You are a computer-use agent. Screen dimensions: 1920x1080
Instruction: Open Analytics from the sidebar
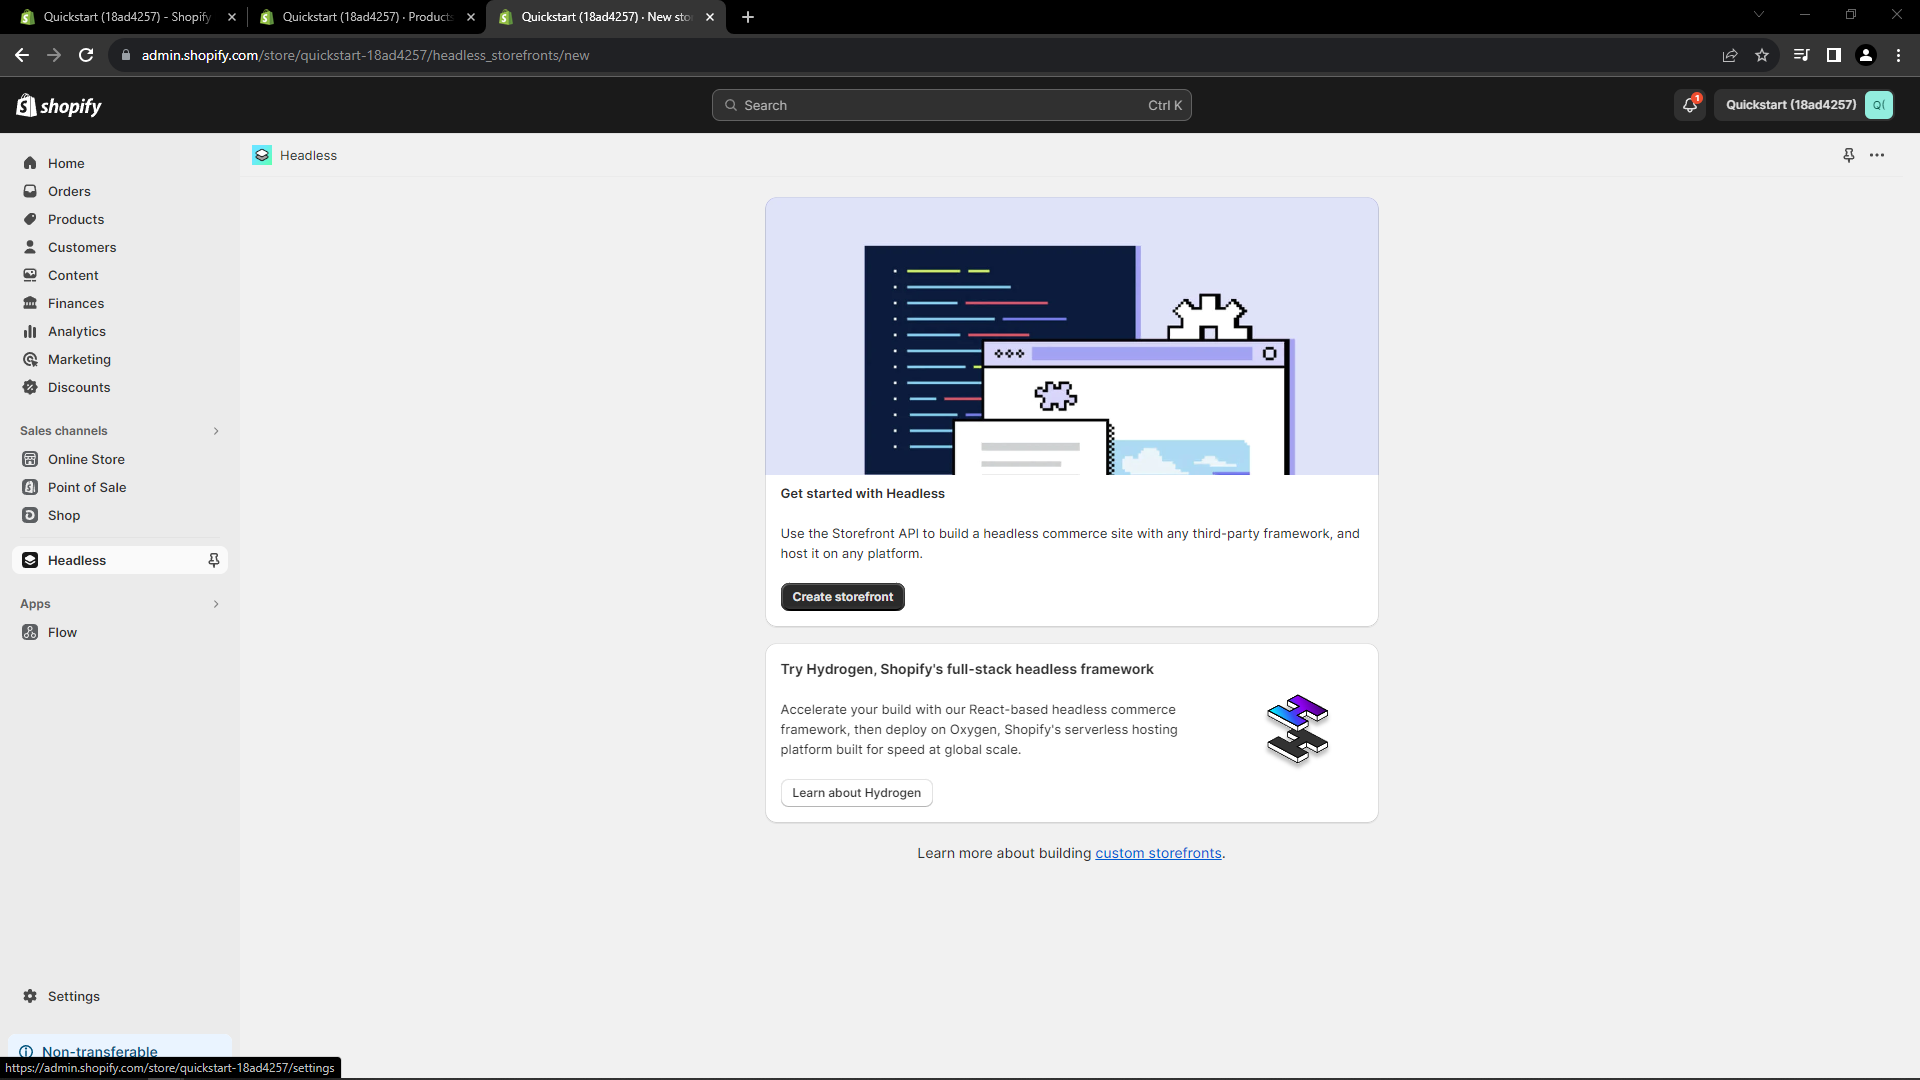(77, 331)
